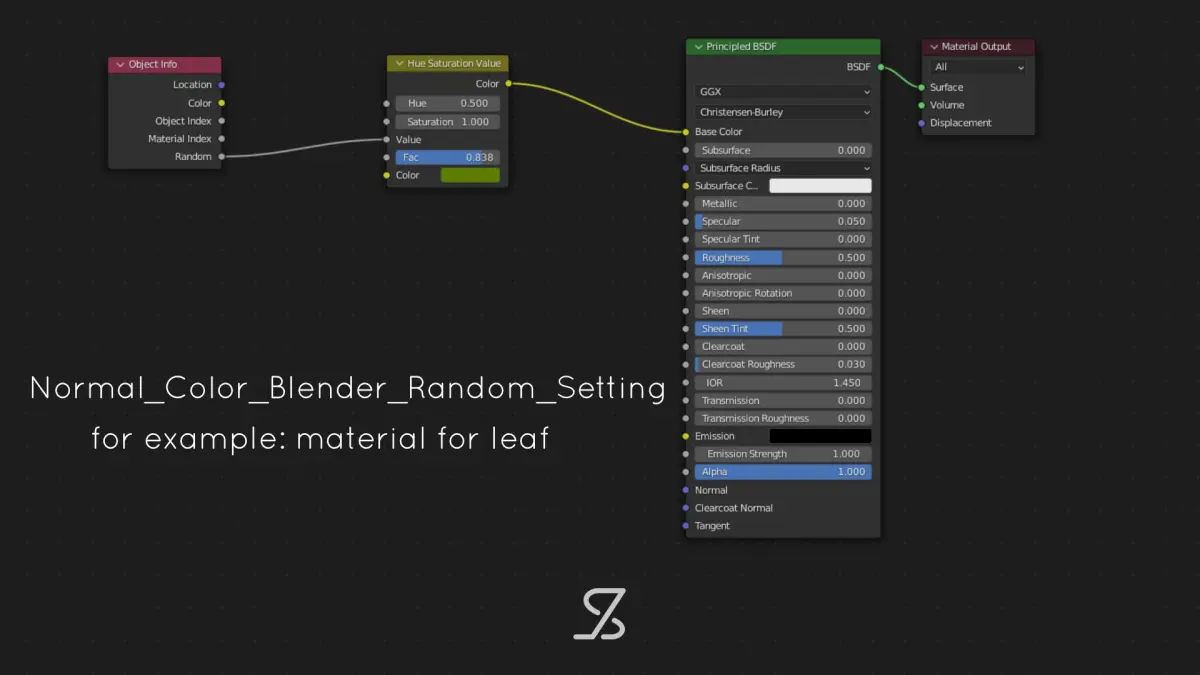Click the Value input socket on Hue Saturation node
The height and width of the screenshot is (675, 1200).
[386, 139]
